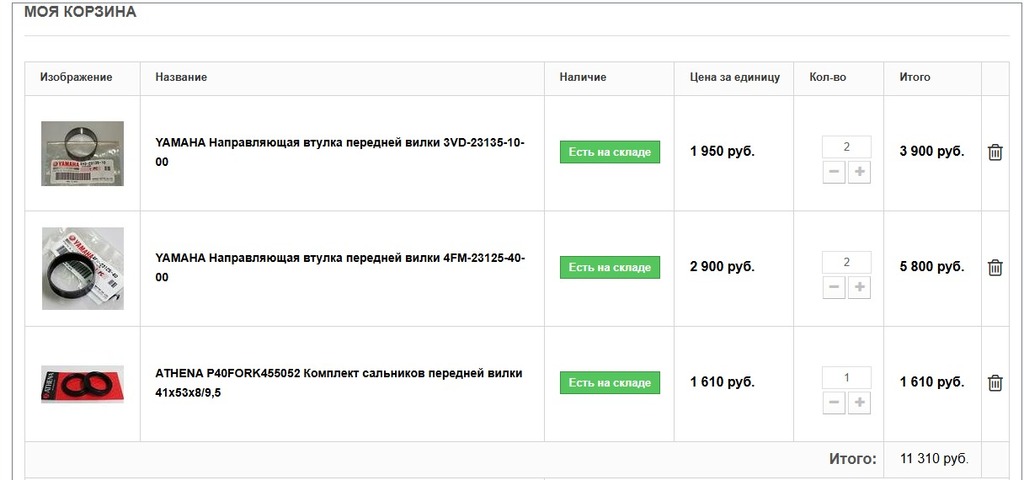Open product link YAMAHA 4FM-23125-40-00
The width and height of the screenshot is (1024, 480).
tap(340, 267)
